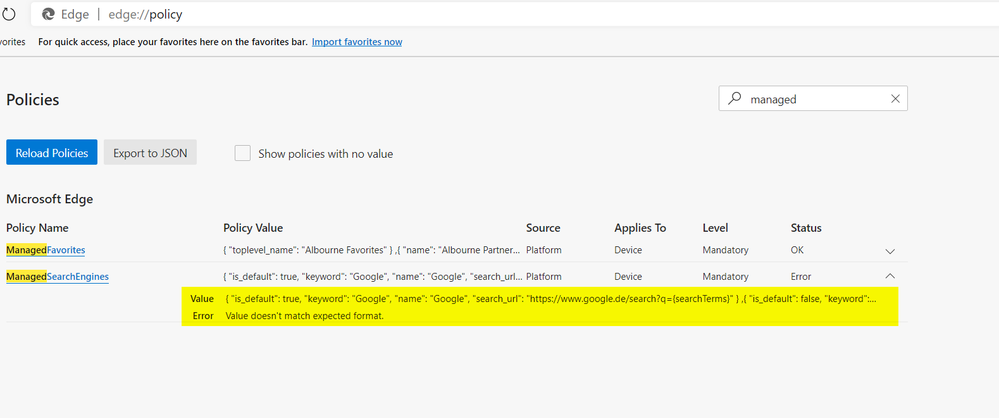Open the ManagedSearchEngines policy link
The image size is (999, 418).
pos(57,277)
